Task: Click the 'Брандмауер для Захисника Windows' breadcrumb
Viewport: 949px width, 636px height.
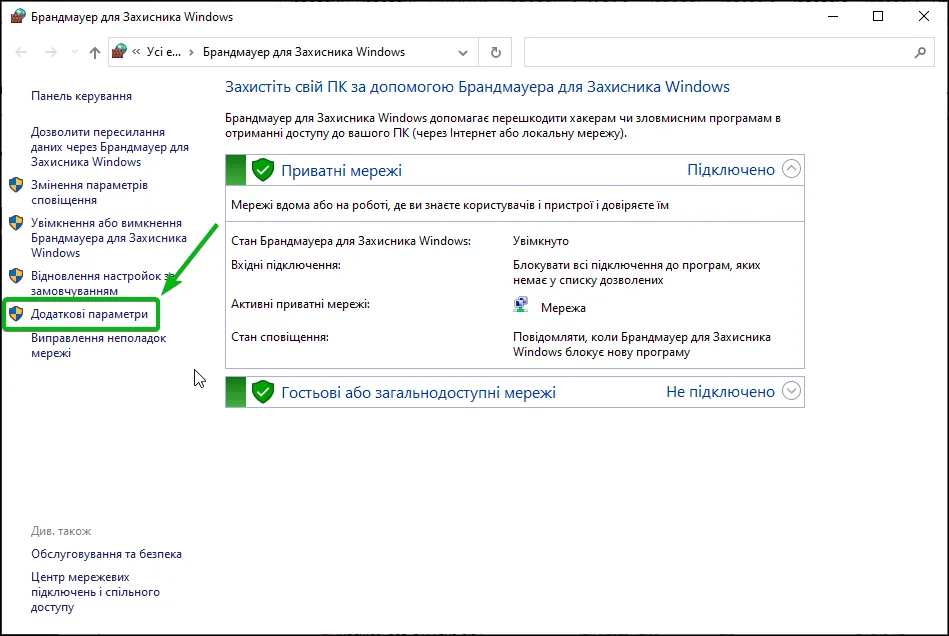Action: point(304,52)
